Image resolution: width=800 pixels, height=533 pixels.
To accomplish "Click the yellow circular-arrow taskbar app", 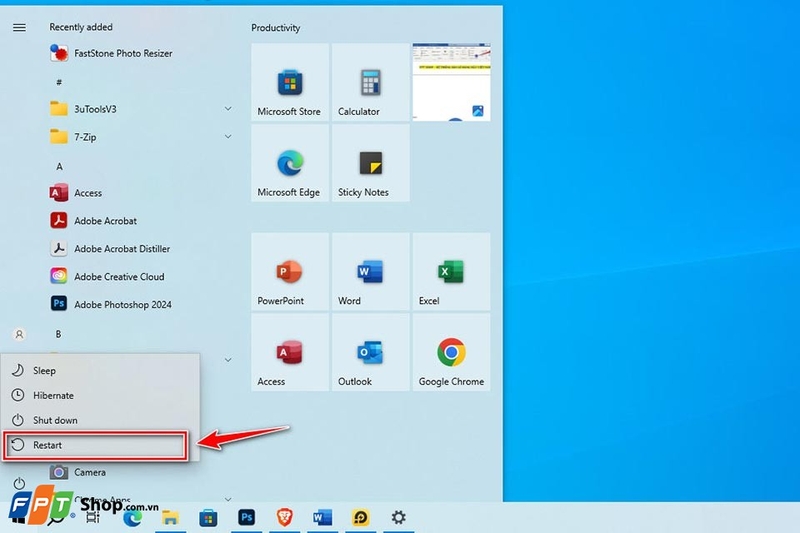I will [361, 518].
